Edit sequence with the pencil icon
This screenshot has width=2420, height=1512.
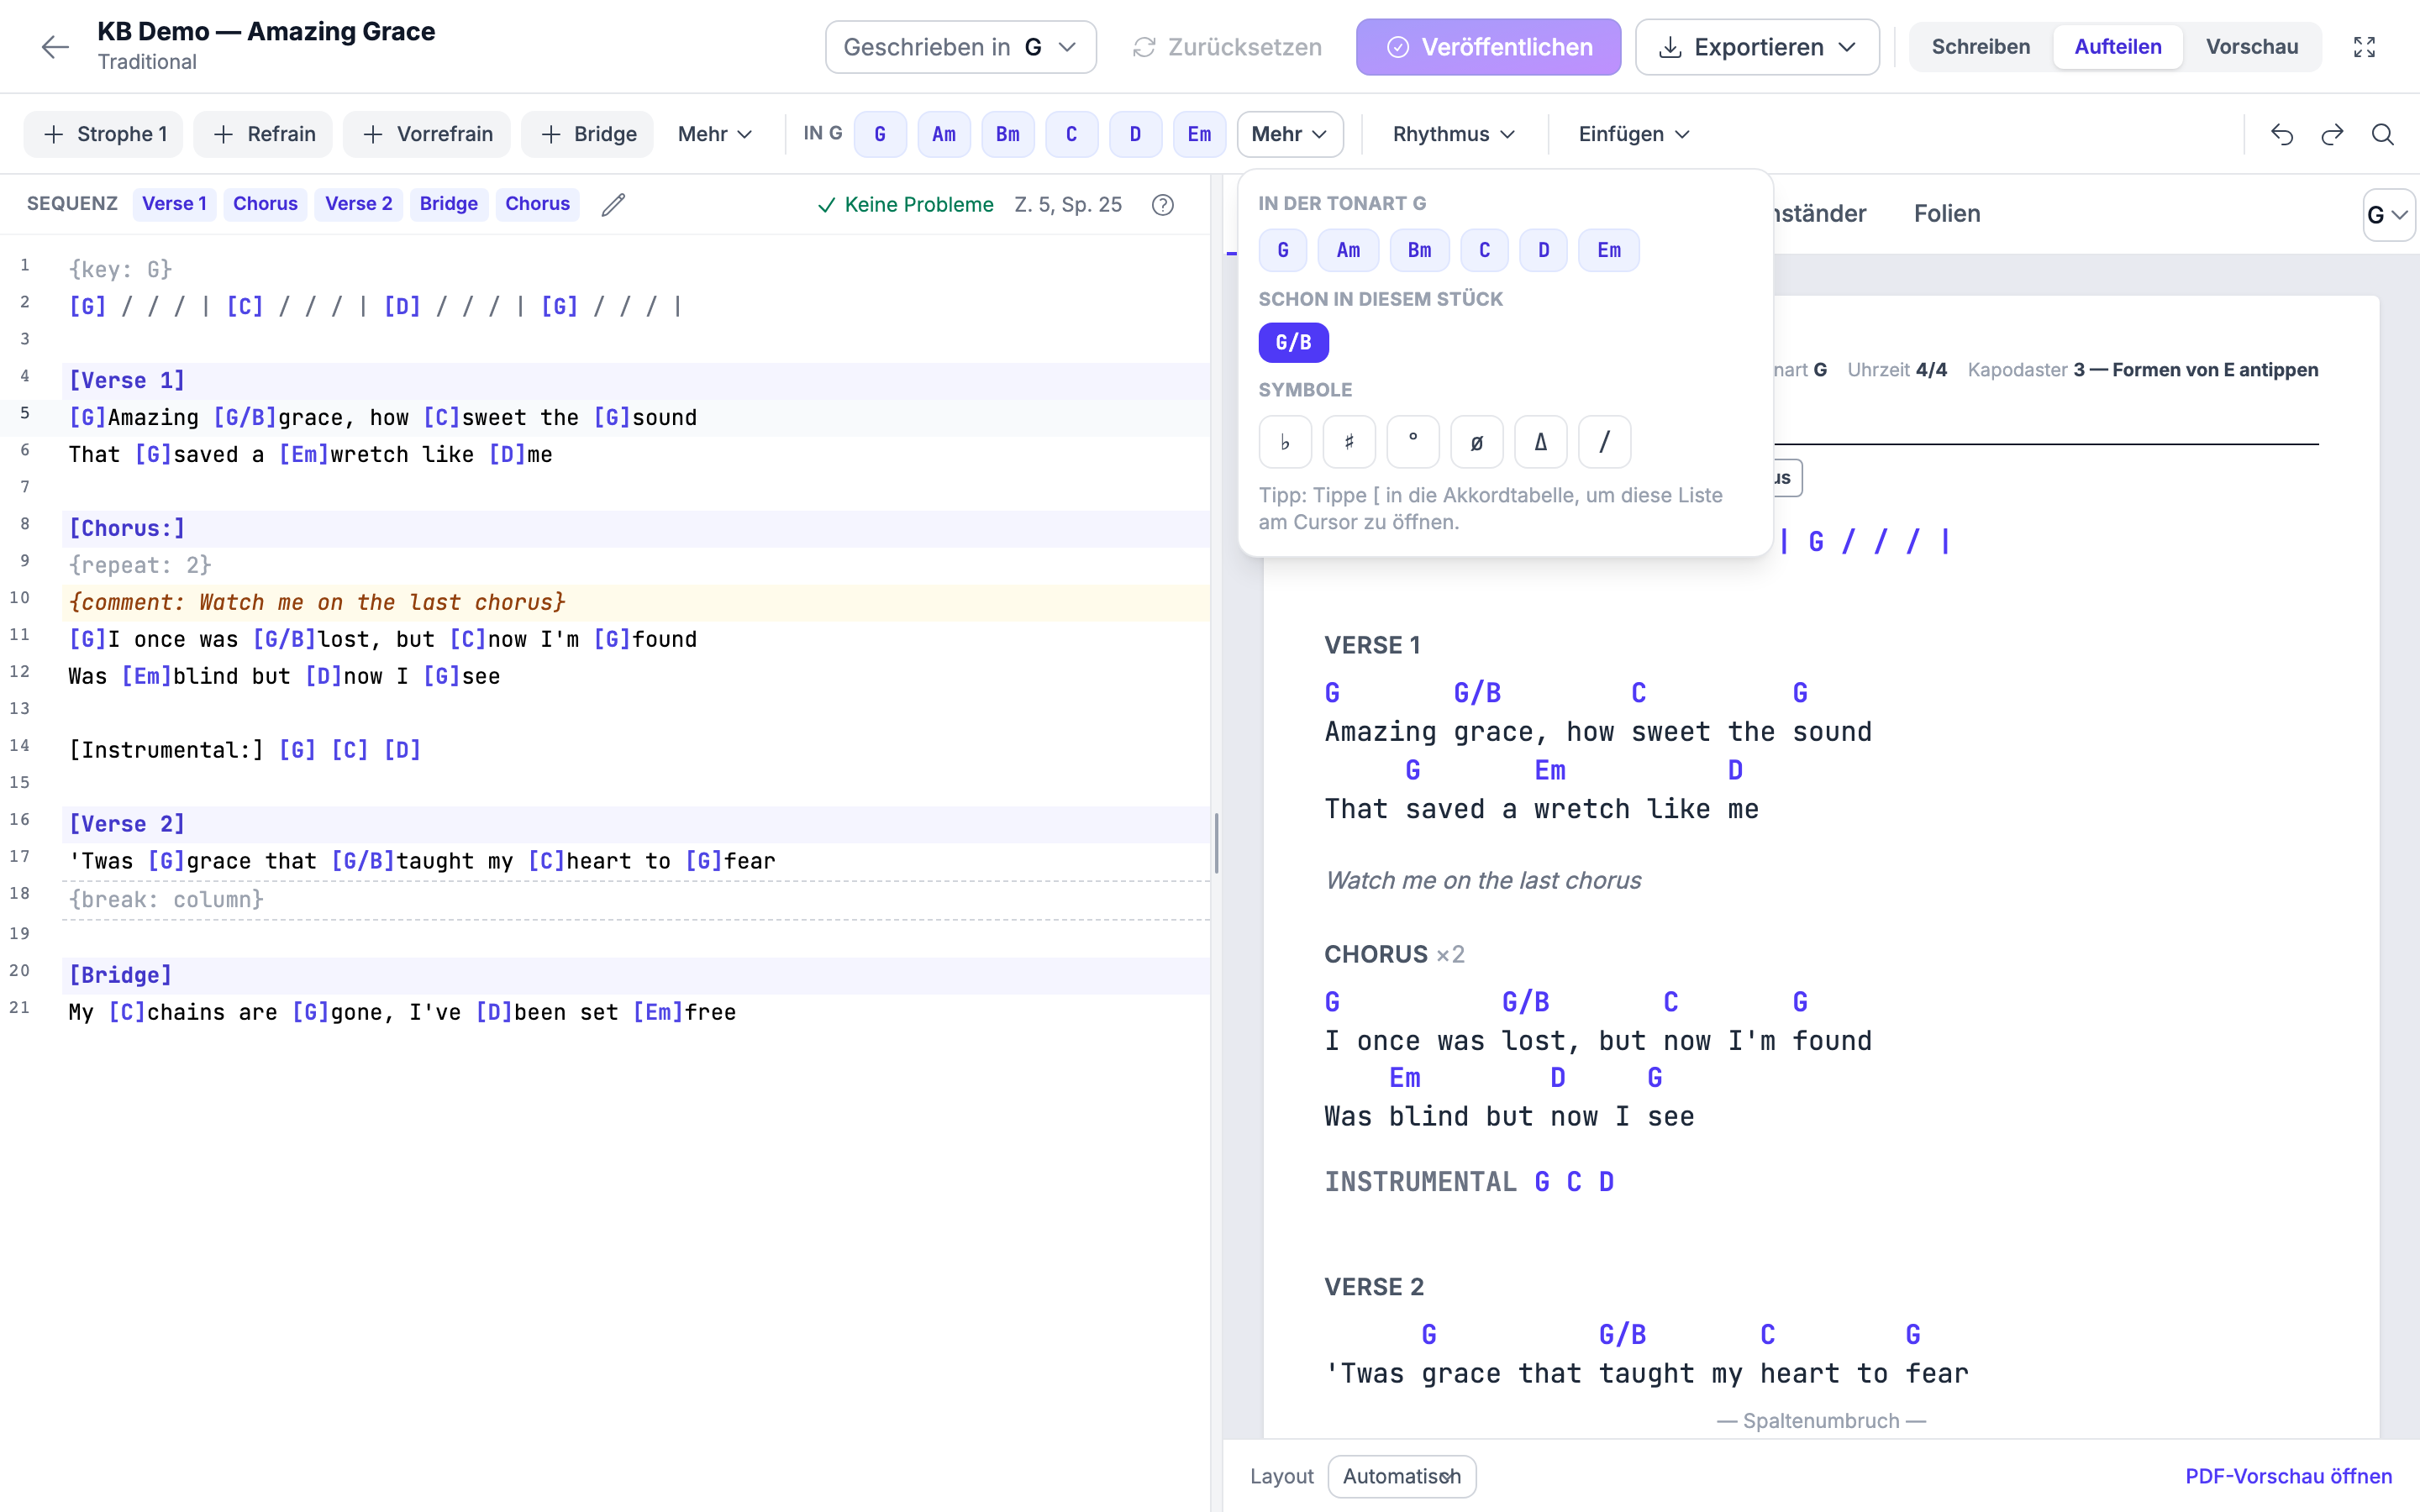click(613, 204)
